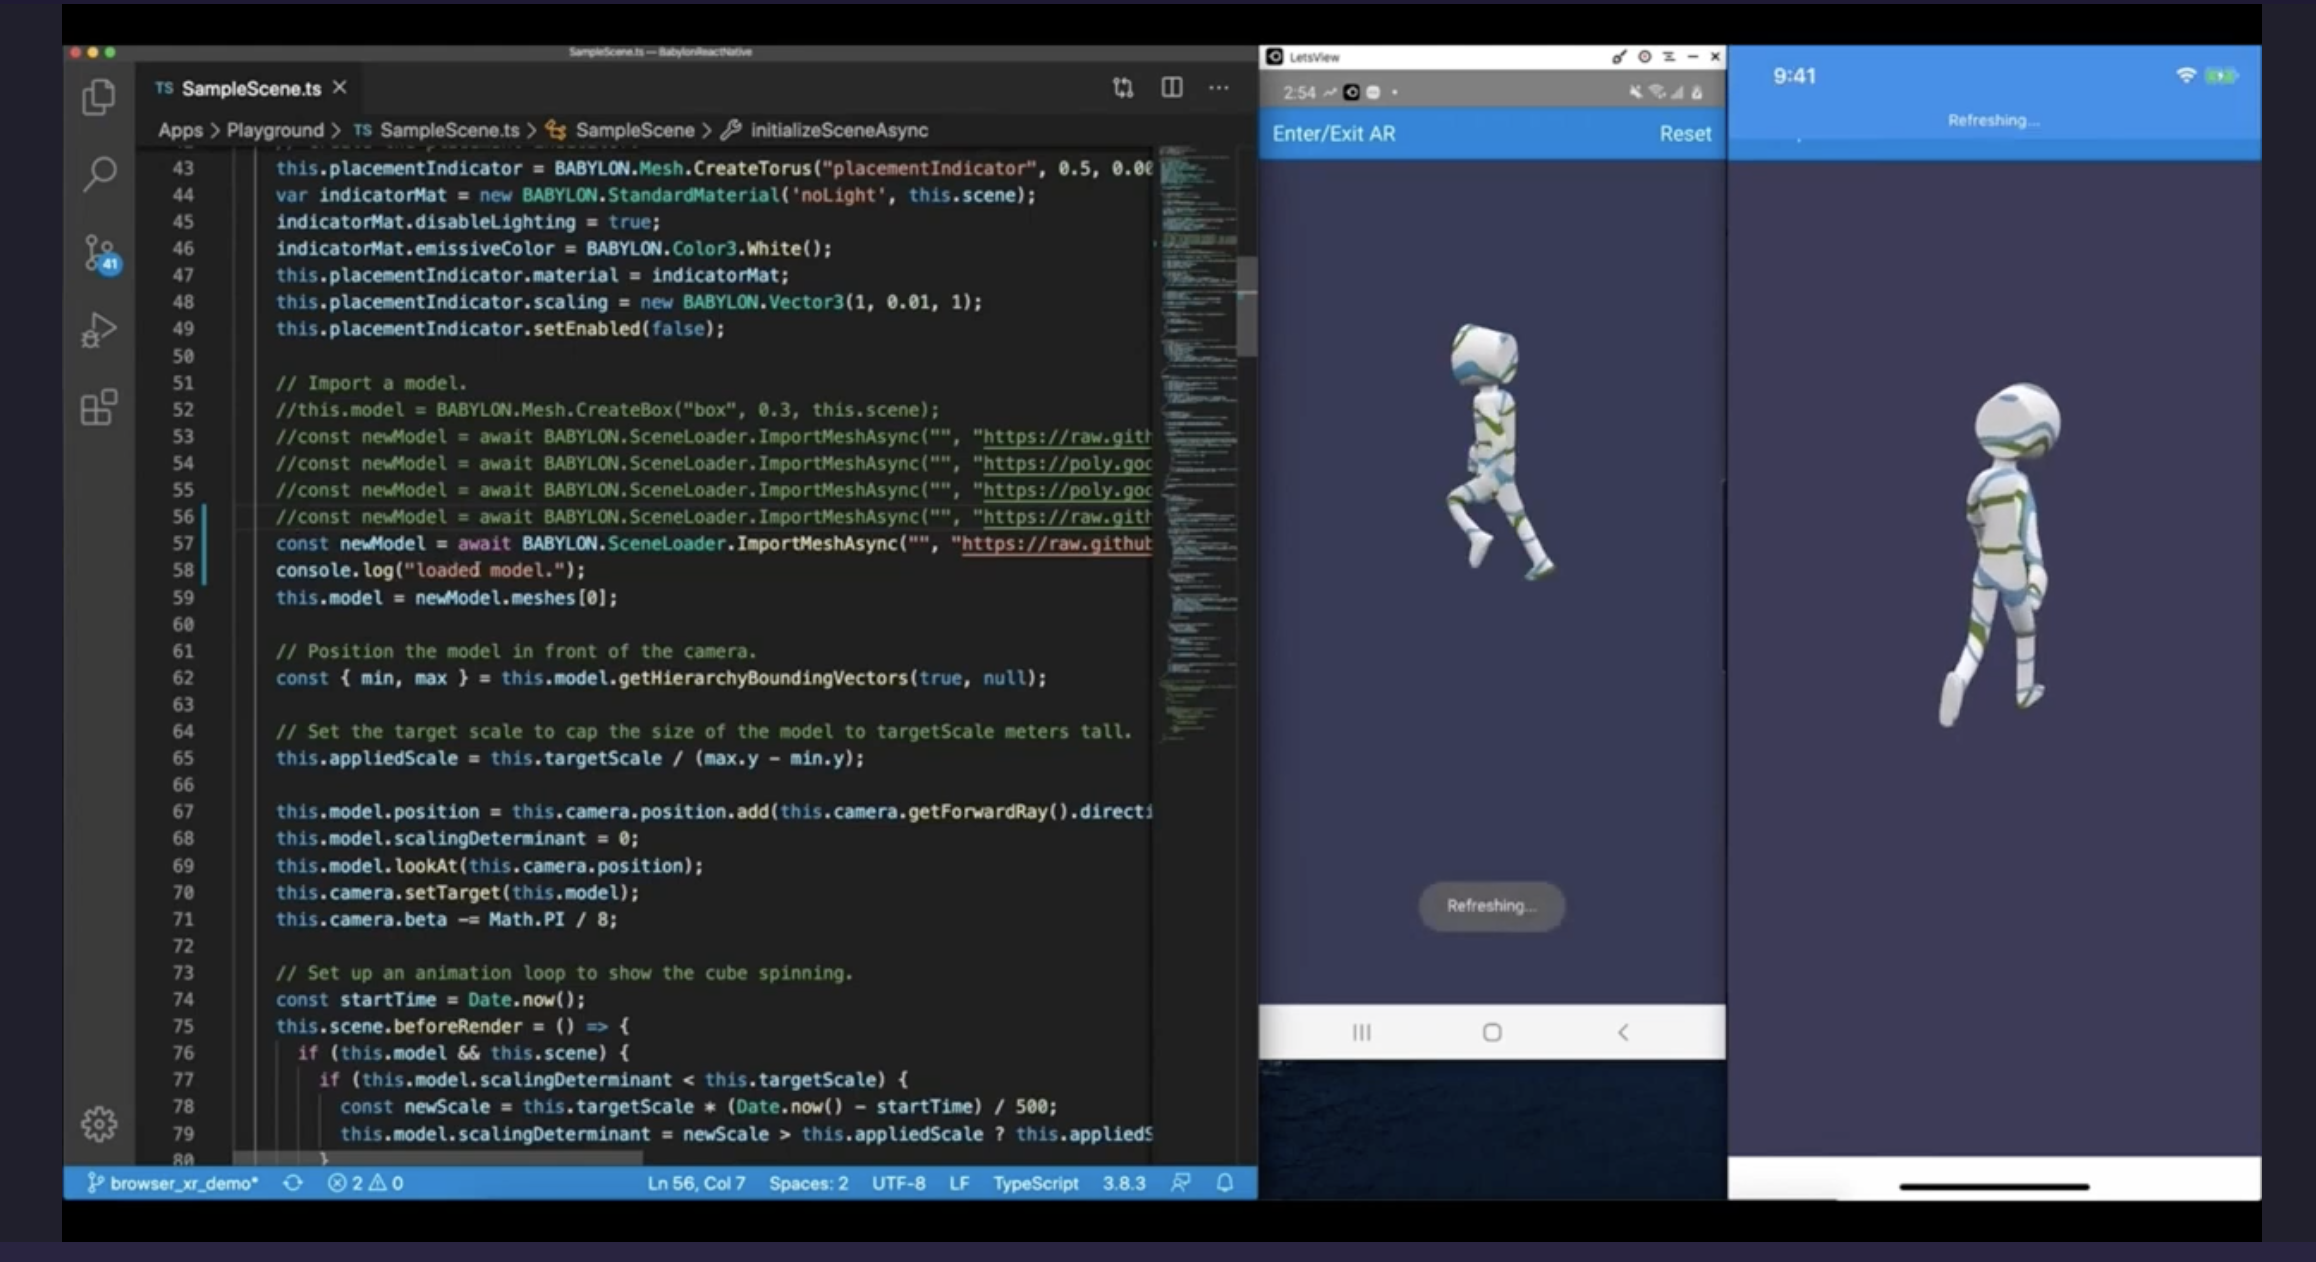Tap the Android home navigation button

(1491, 1032)
